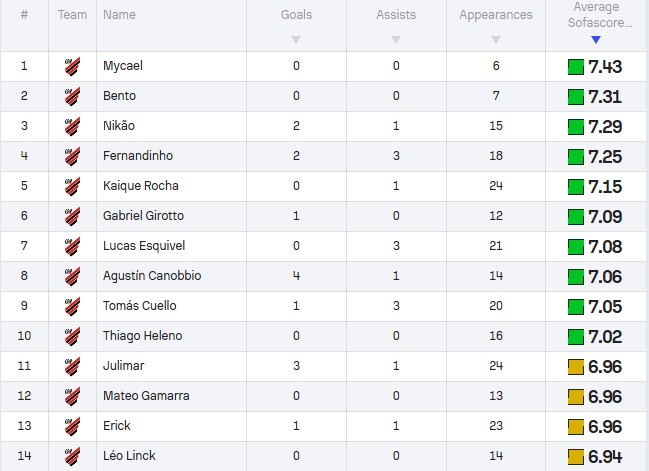The width and height of the screenshot is (649, 471).
Task: Click the green rating box for 7.43
Action: click(x=575, y=67)
